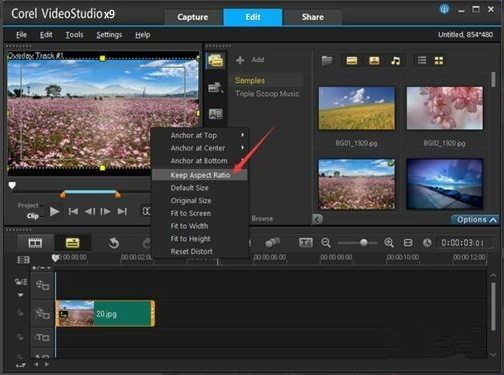The width and height of the screenshot is (504, 375).
Task: Select Keep Aspect Ratio menu entry
Action: click(x=200, y=175)
